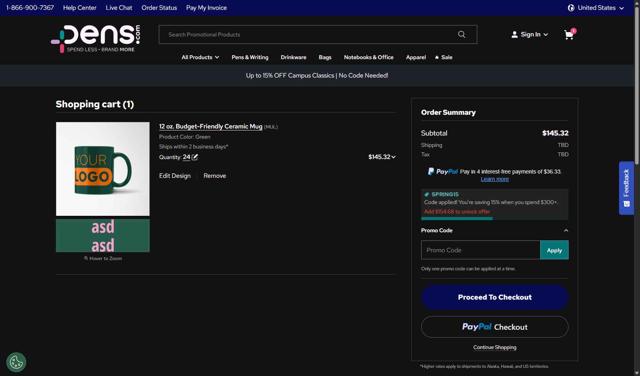Open the United States country dropdown

tap(596, 8)
